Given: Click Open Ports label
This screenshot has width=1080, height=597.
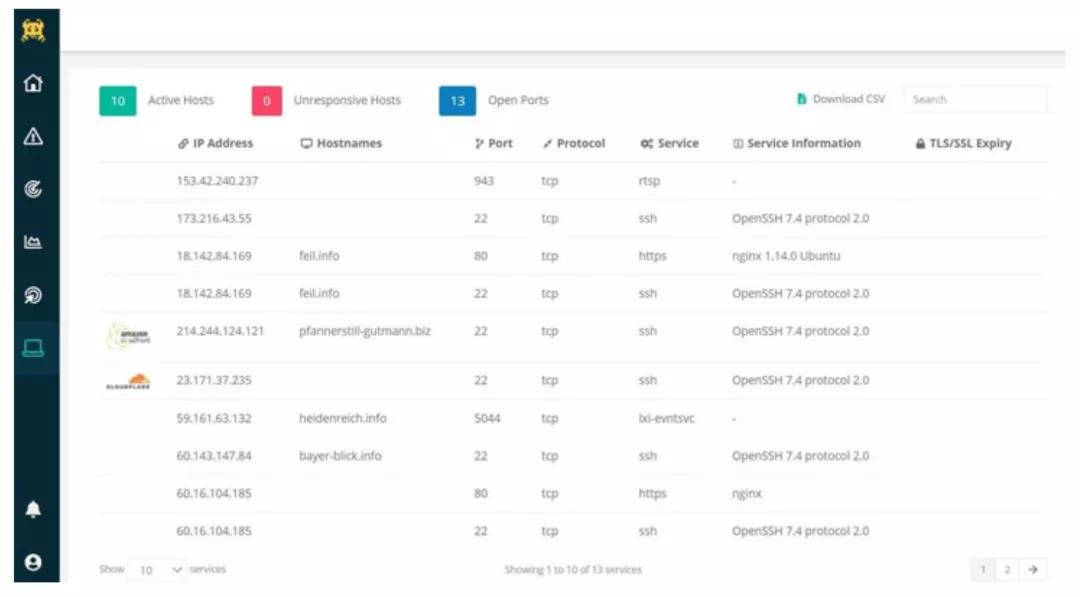Looking at the screenshot, I should point(518,101).
